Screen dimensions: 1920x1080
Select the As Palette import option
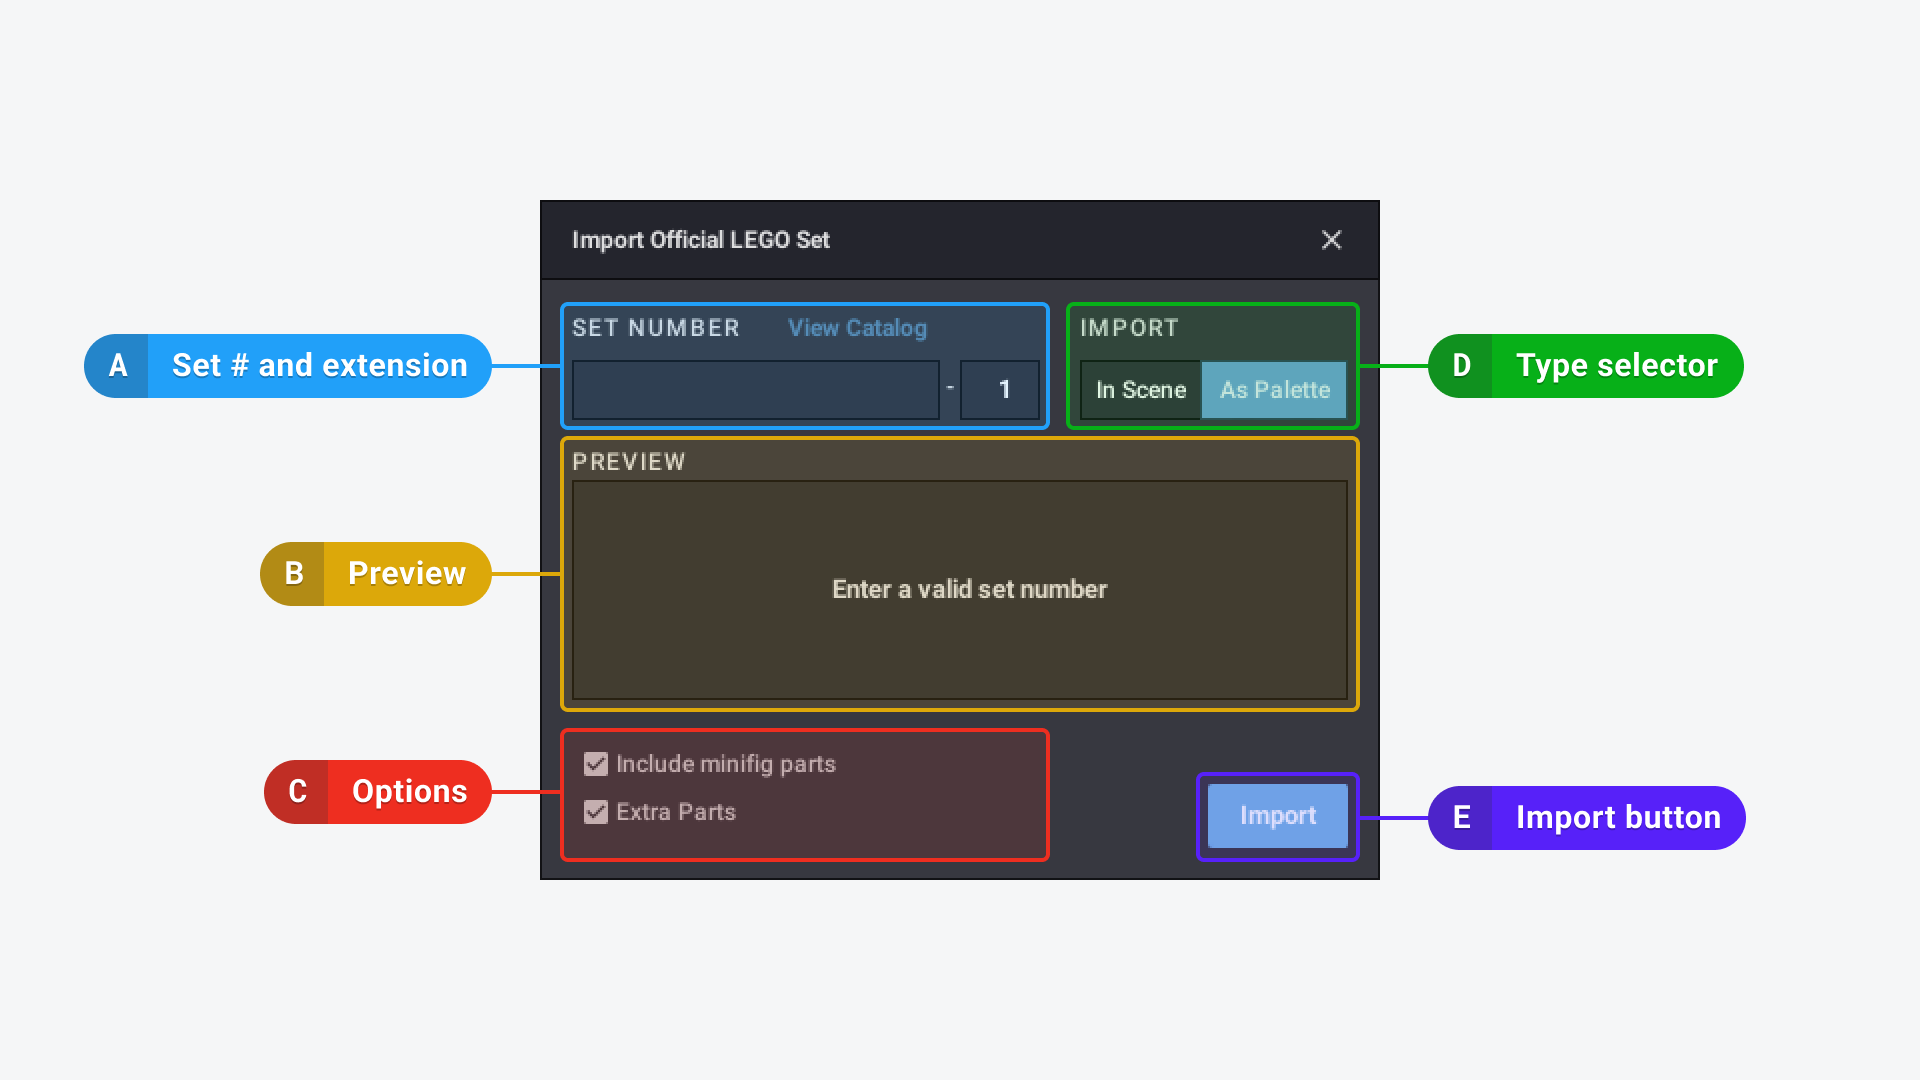pos(1275,390)
